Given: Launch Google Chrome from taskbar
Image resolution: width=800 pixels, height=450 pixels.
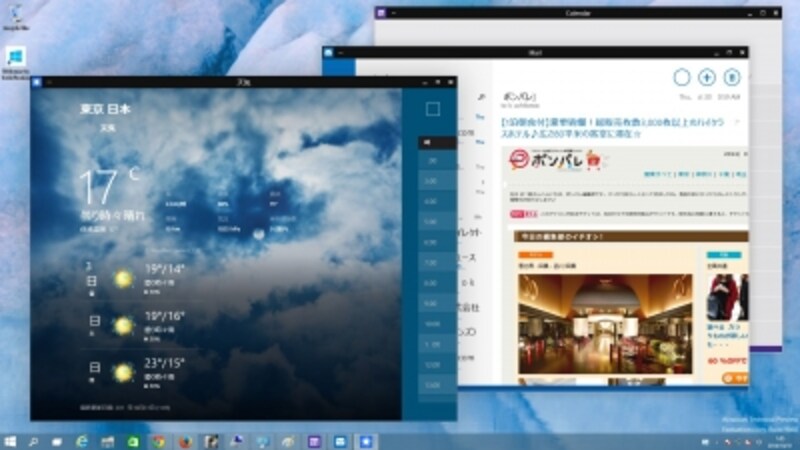Looking at the screenshot, I should tap(159, 441).
